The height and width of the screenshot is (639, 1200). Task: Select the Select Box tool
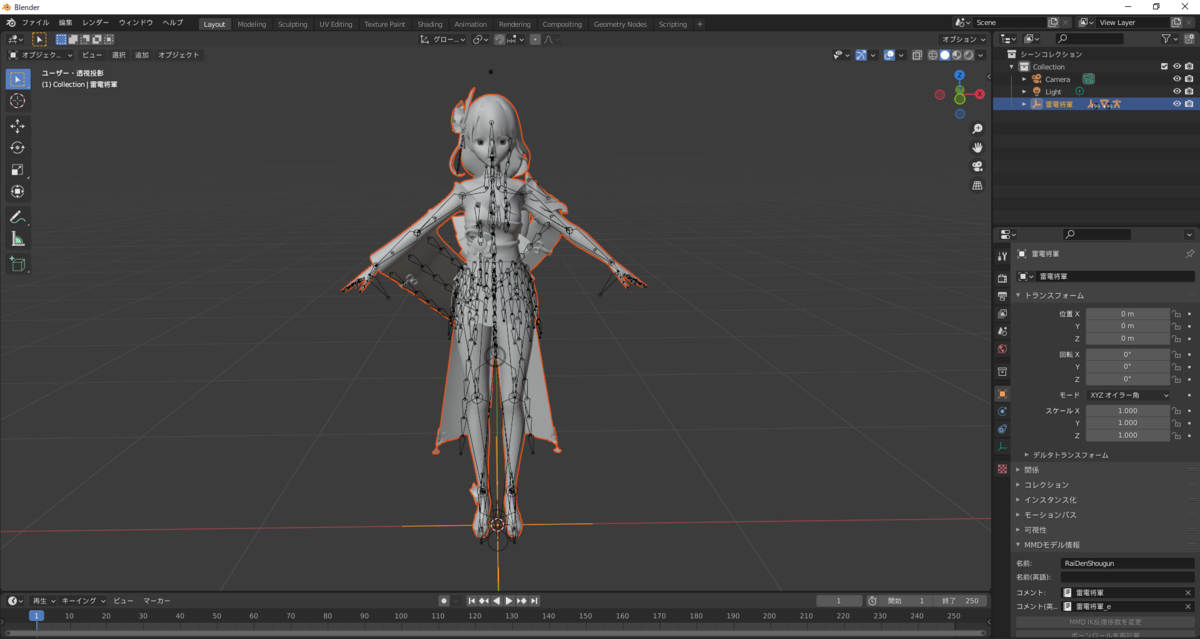pos(17,79)
